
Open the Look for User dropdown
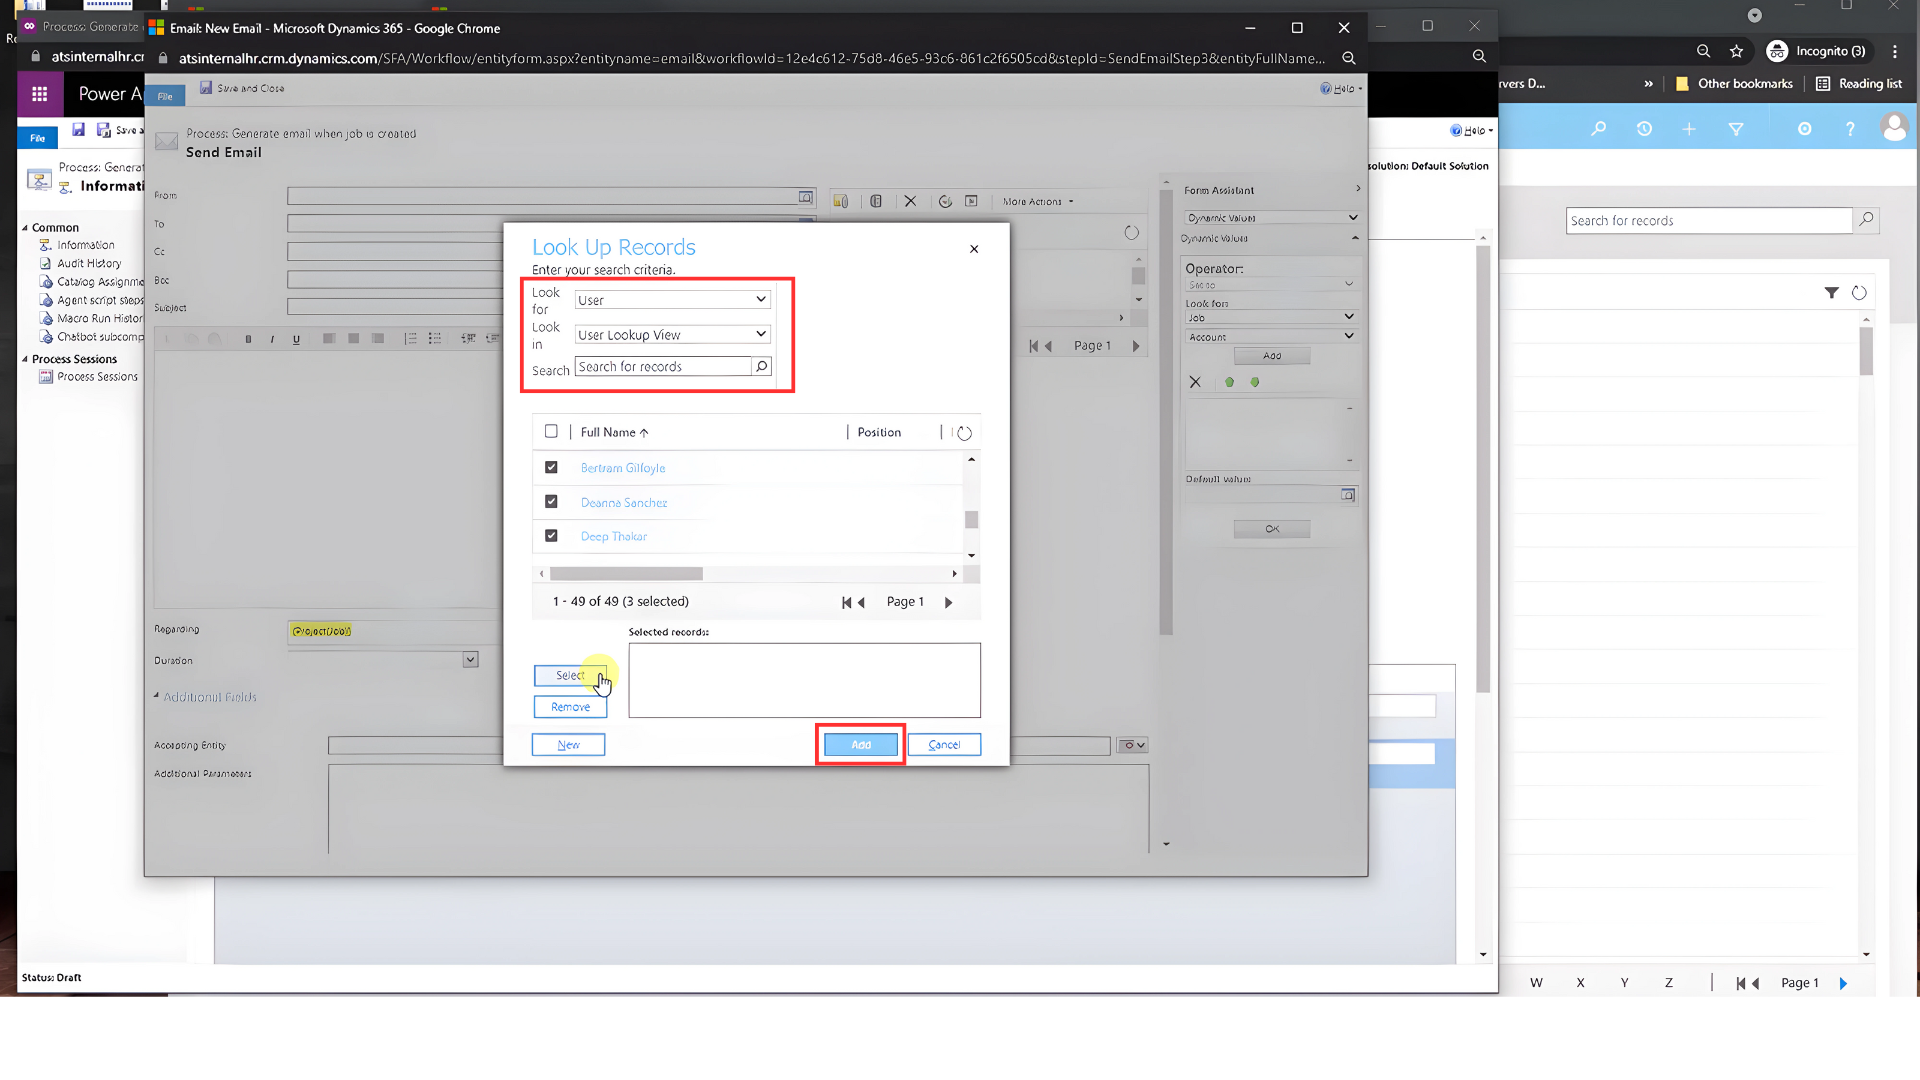click(x=672, y=300)
